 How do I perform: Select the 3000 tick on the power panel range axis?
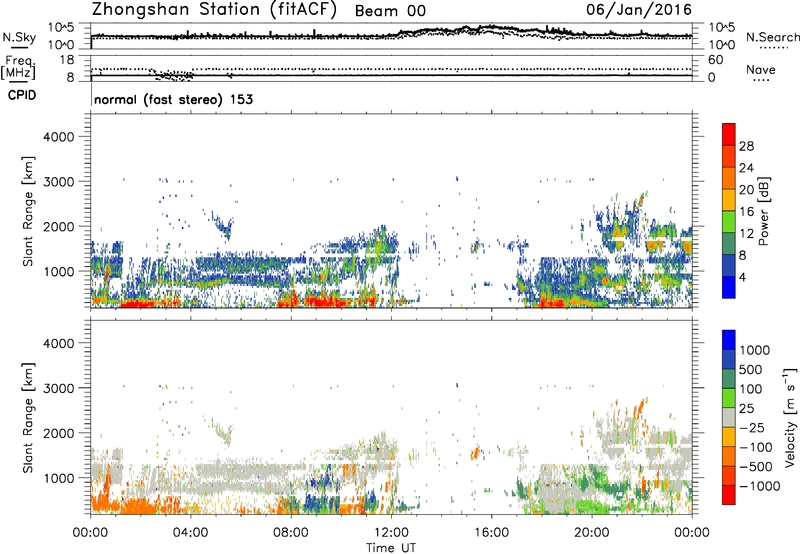[x=59, y=182]
